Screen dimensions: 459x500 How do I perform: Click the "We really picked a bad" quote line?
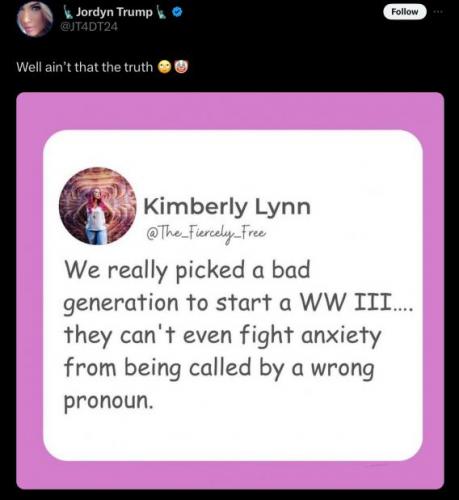coord(187,270)
